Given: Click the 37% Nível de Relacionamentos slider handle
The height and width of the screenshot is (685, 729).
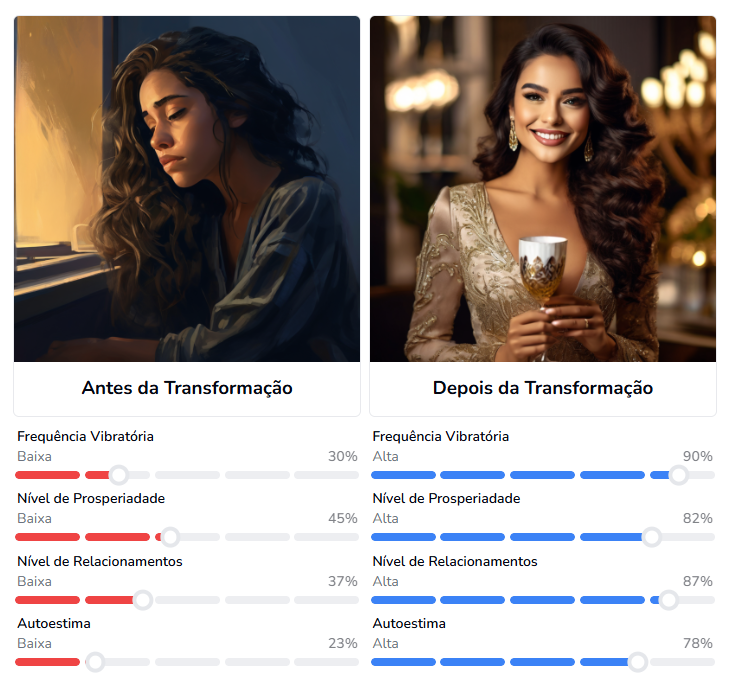Looking at the screenshot, I should coord(143,600).
